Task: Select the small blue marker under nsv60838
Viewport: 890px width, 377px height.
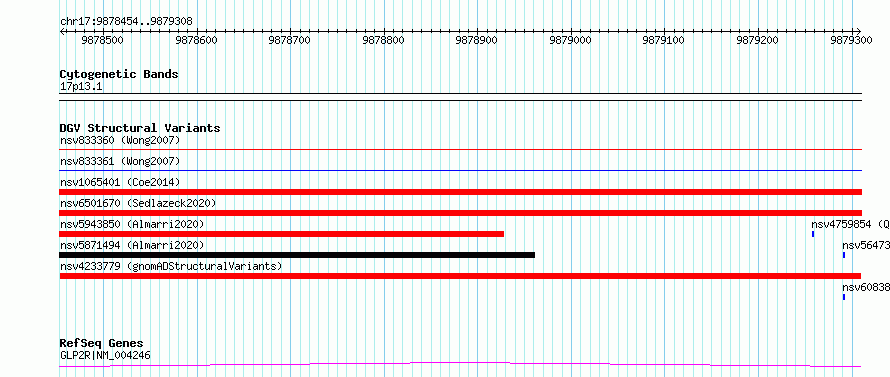Action: pyautogui.click(x=843, y=297)
